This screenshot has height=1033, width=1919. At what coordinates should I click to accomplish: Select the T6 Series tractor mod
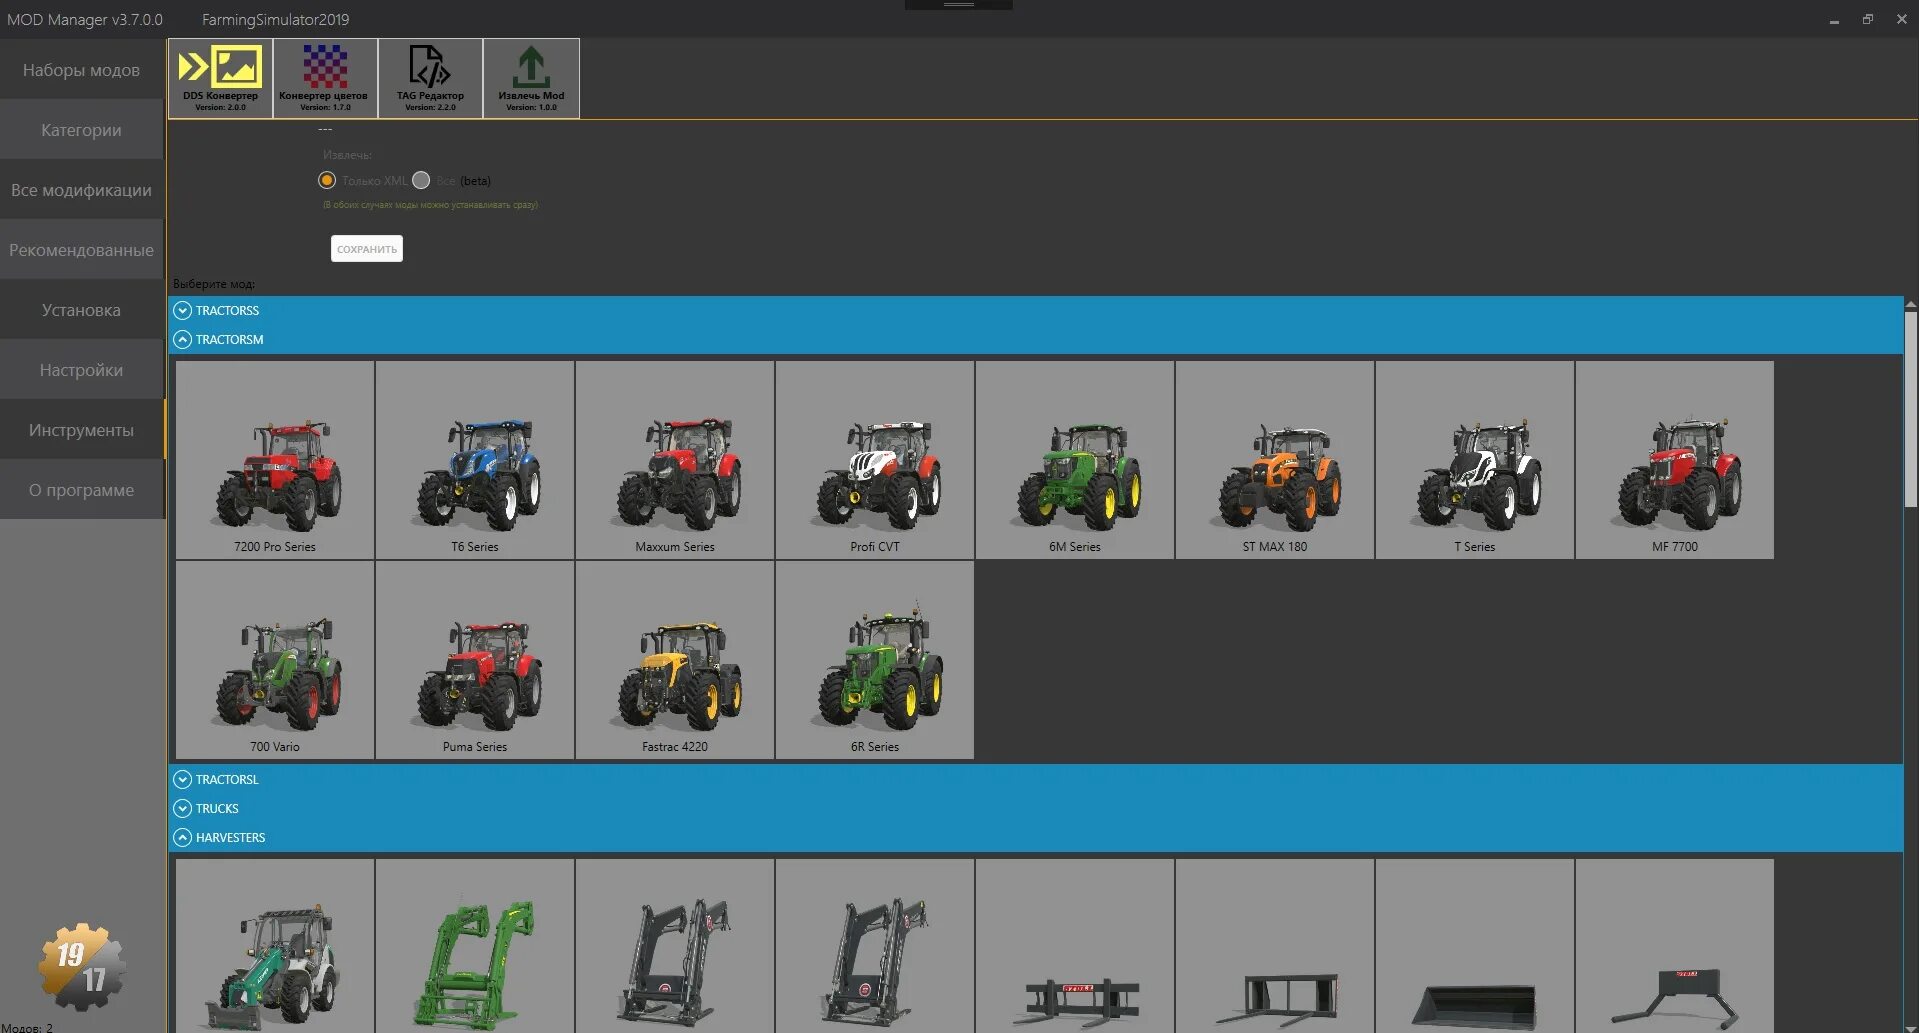point(475,460)
